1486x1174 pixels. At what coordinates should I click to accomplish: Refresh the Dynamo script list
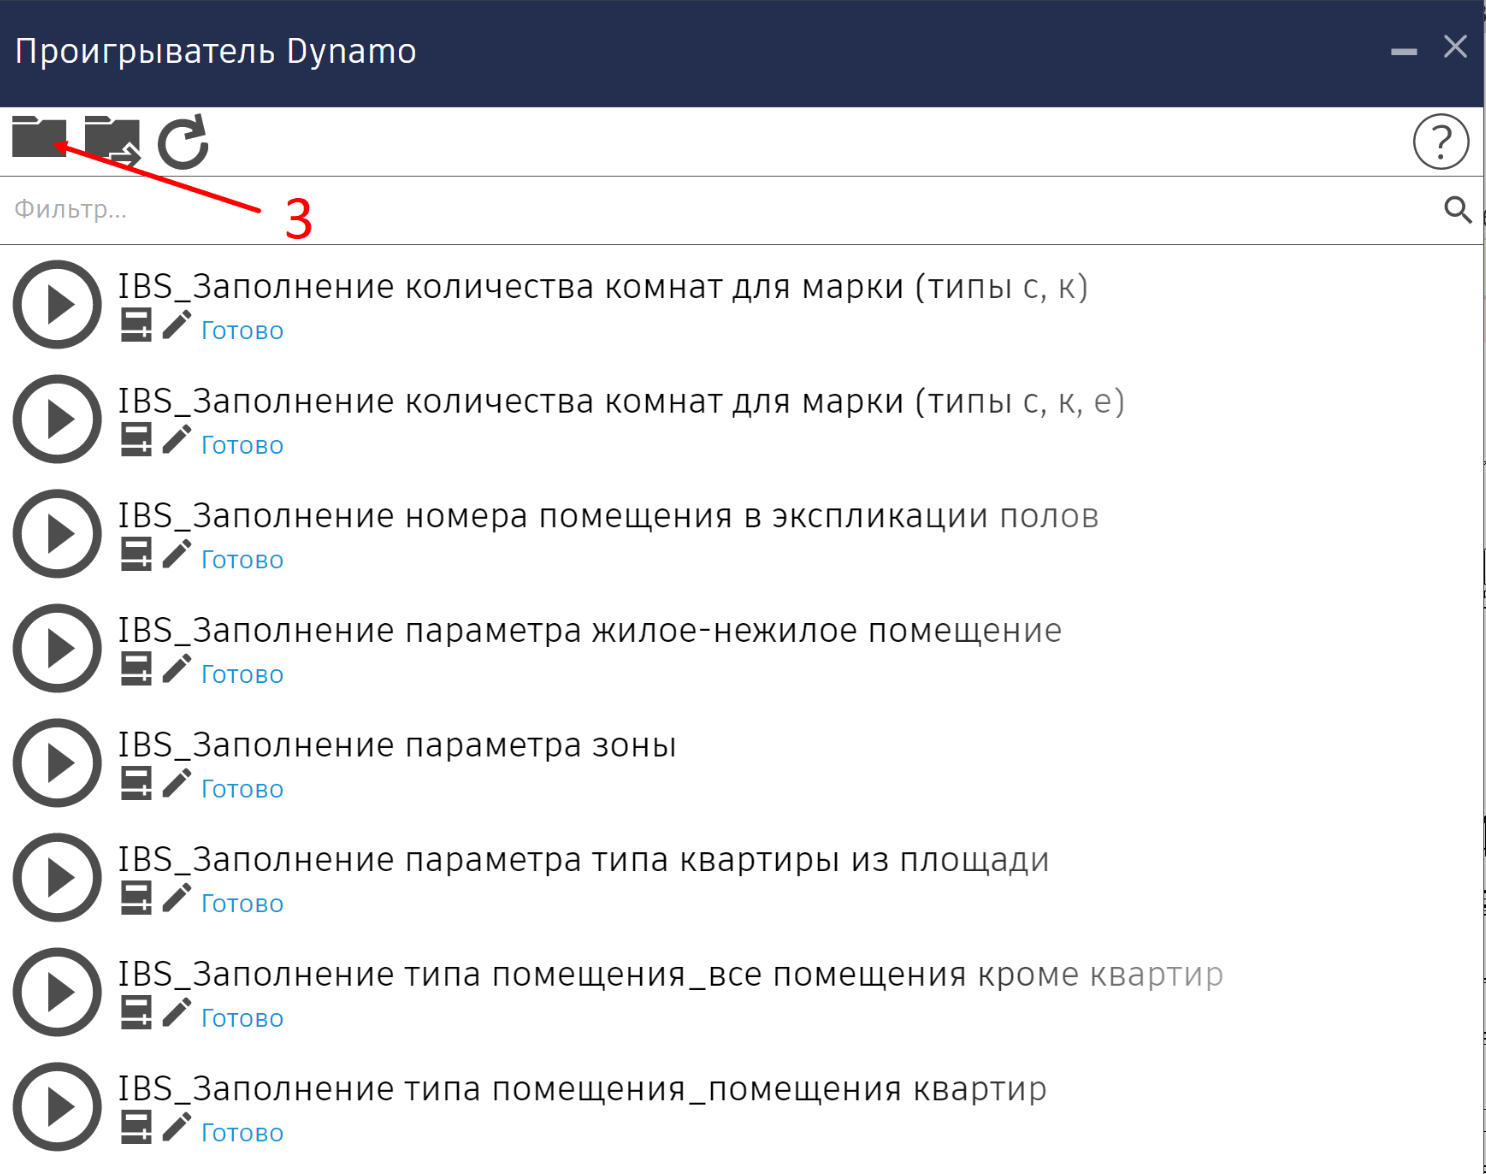click(183, 142)
